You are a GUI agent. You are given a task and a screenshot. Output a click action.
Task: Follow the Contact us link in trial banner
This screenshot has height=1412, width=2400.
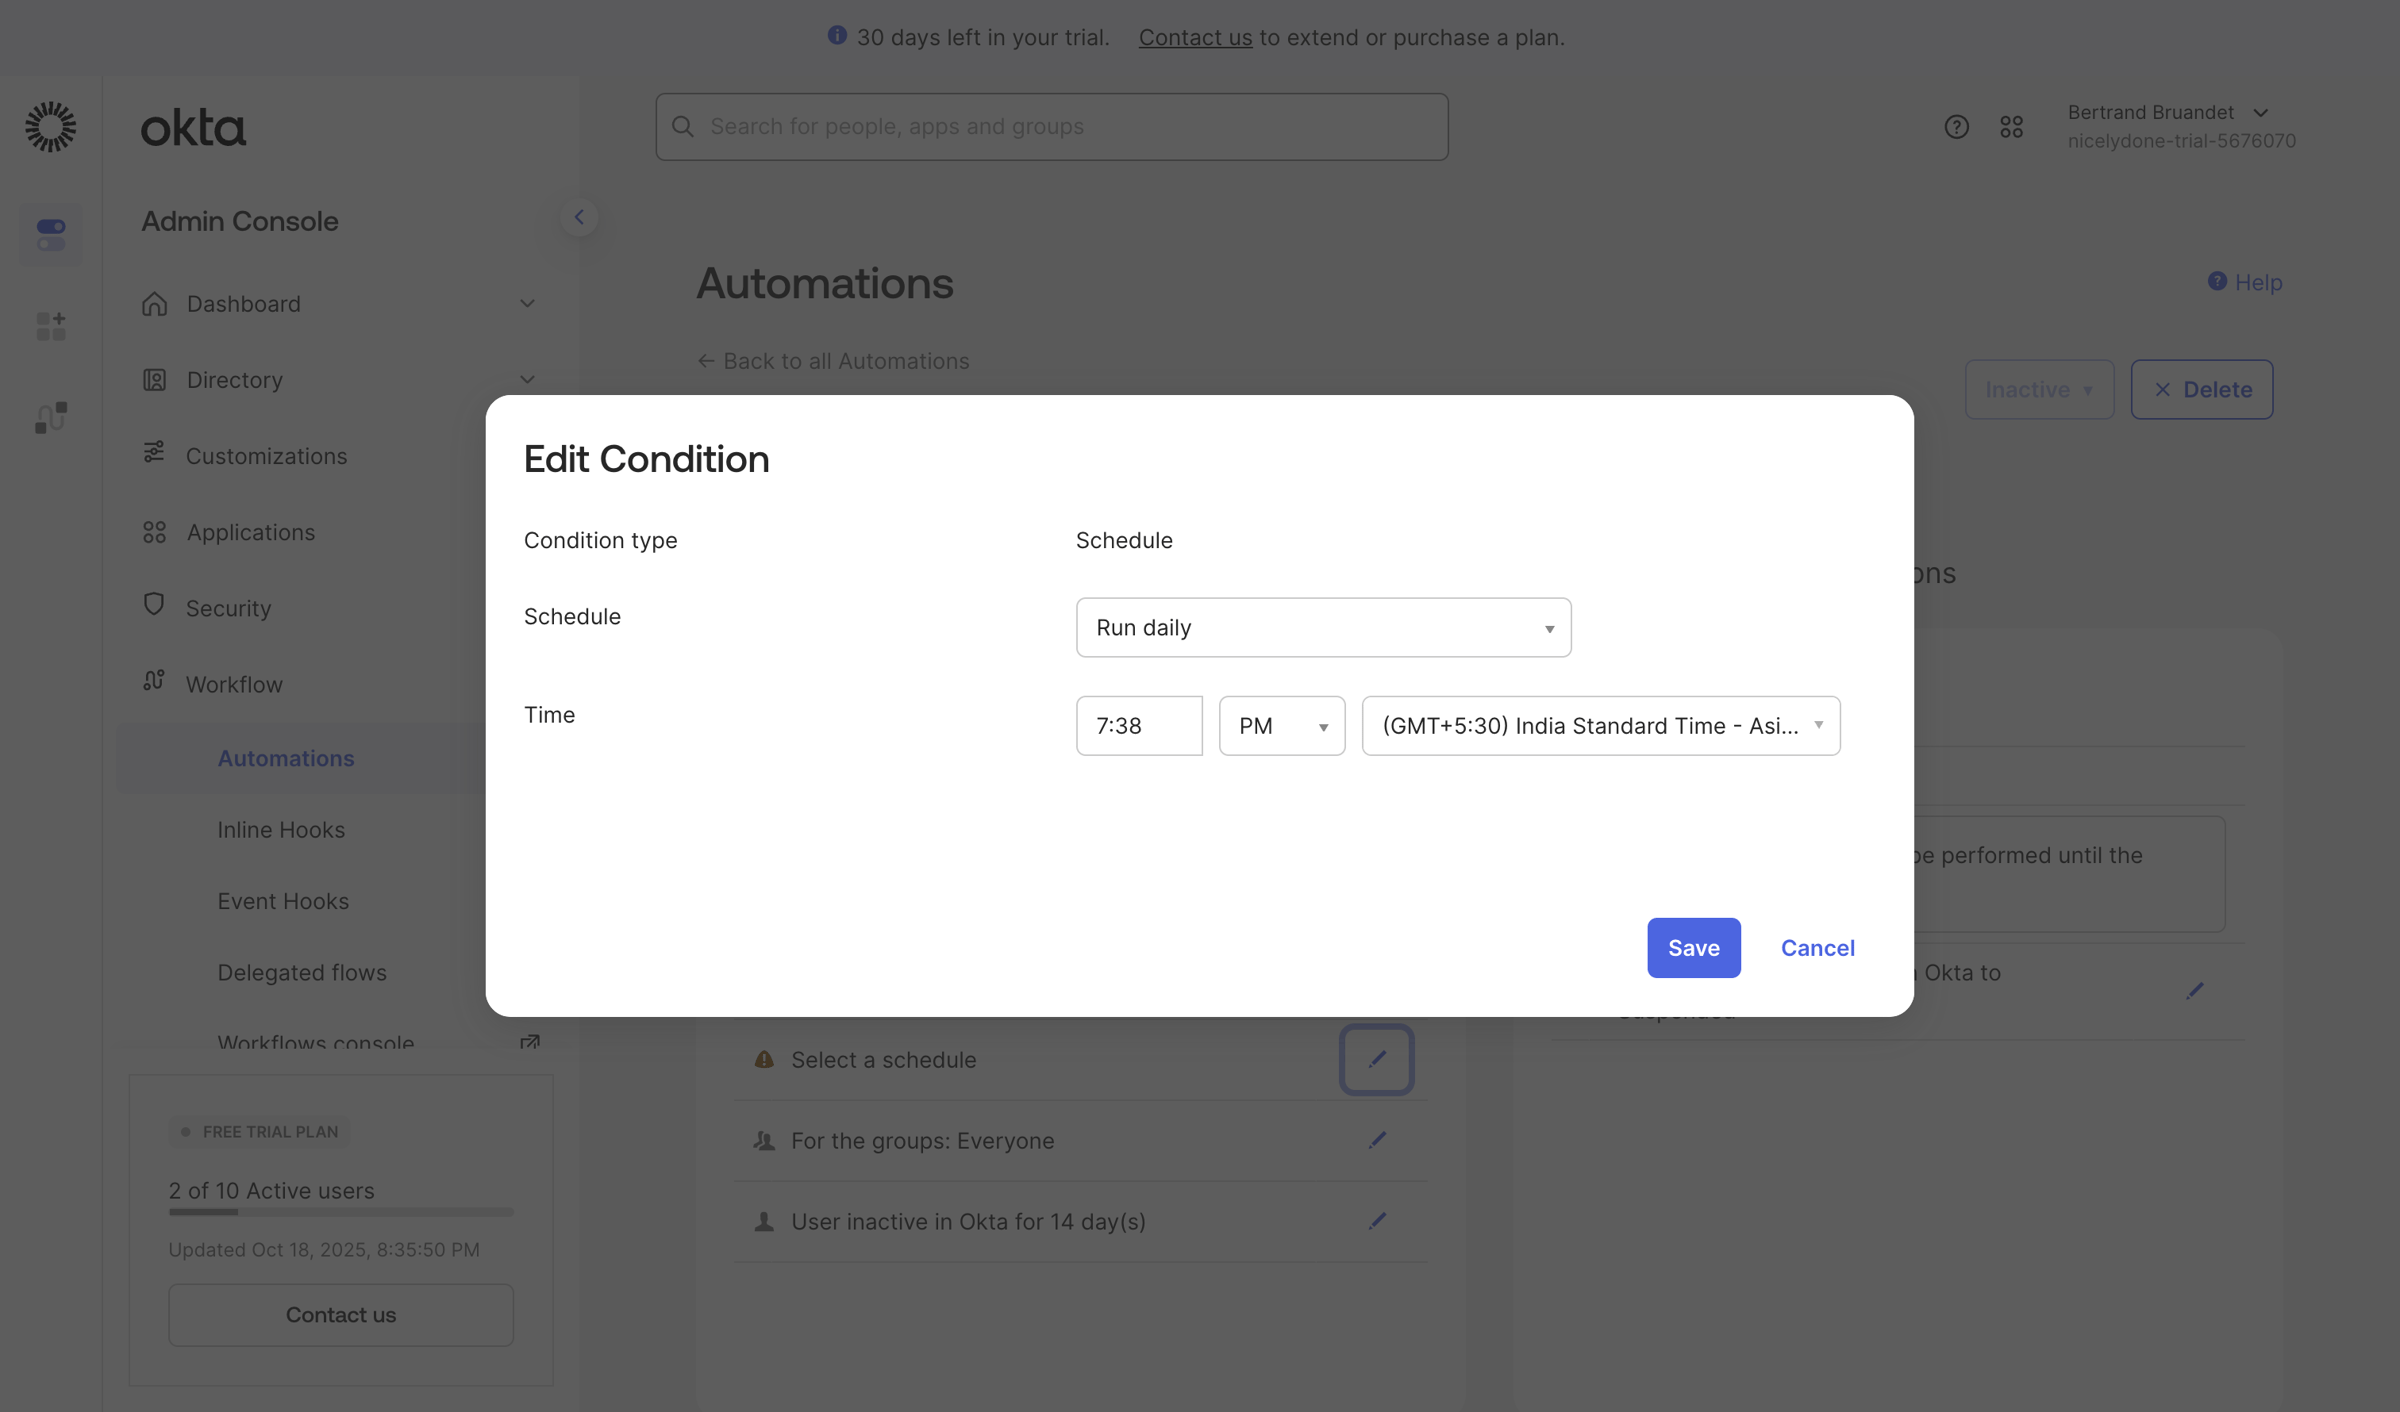pyautogui.click(x=1195, y=37)
